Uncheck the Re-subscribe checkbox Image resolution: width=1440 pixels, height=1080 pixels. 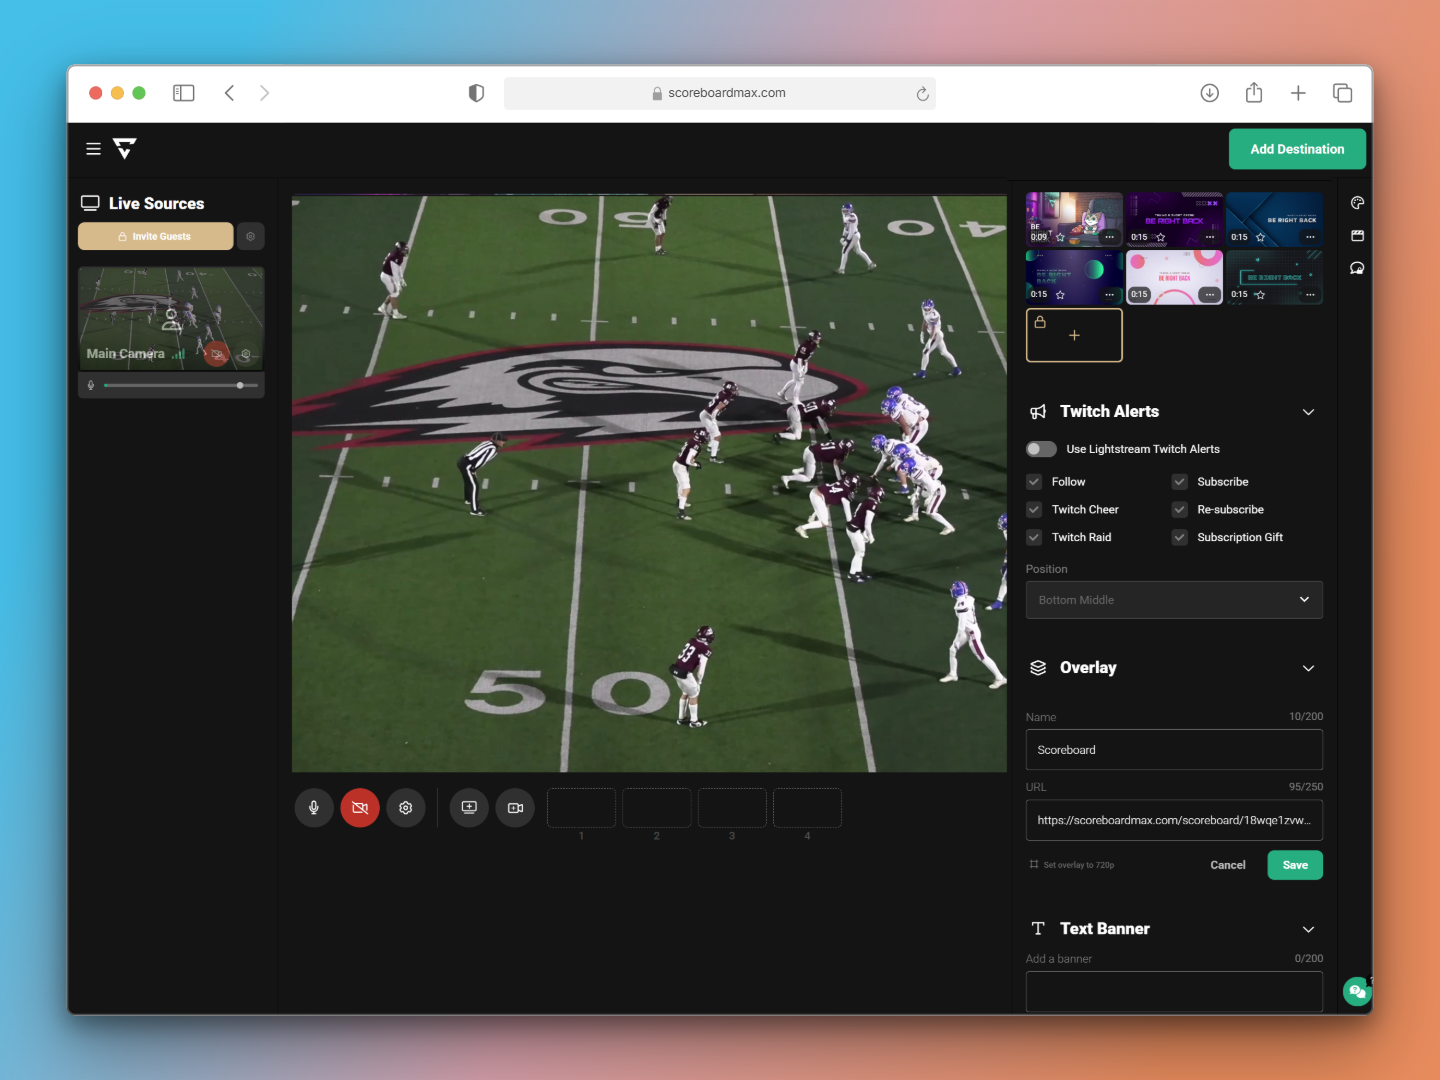click(1180, 510)
